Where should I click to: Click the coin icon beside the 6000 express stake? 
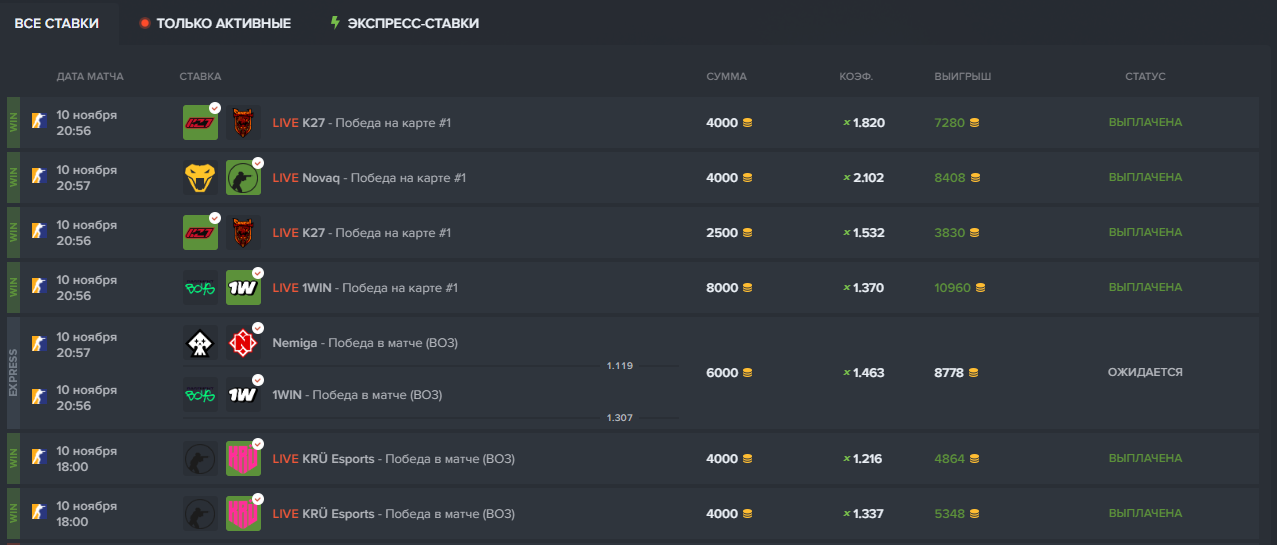click(747, 373)
